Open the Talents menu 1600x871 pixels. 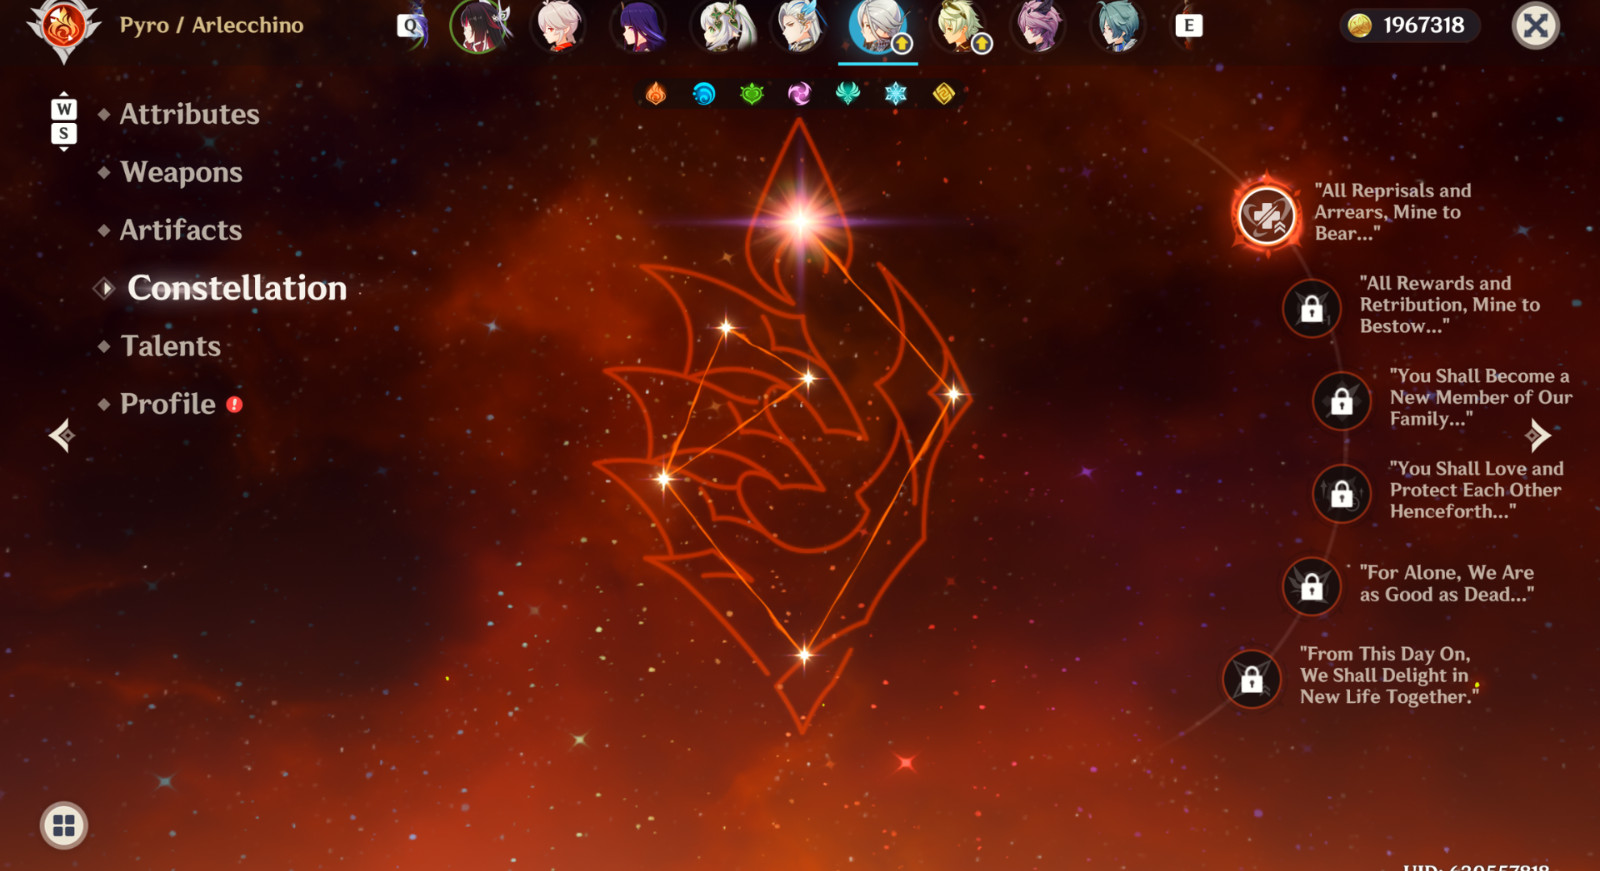point(171,346)
